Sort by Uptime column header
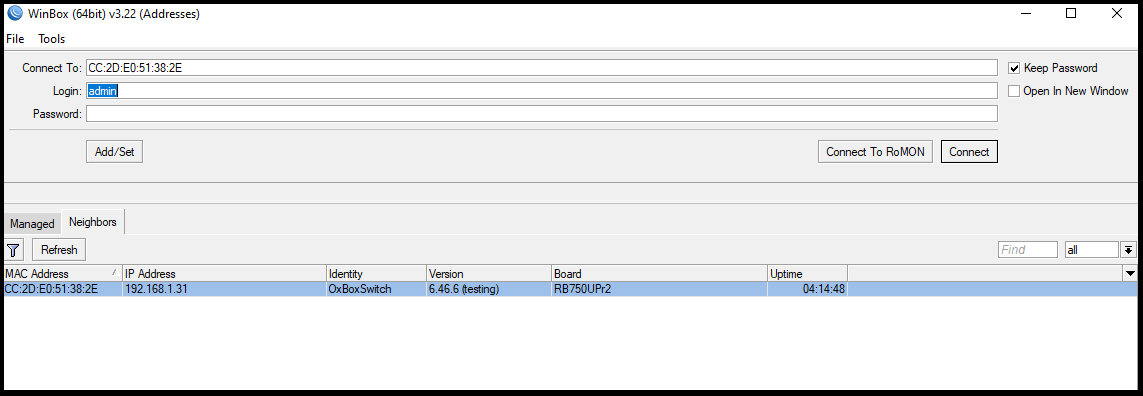This screenshot has width=1143, height=396. coord(807,273)
